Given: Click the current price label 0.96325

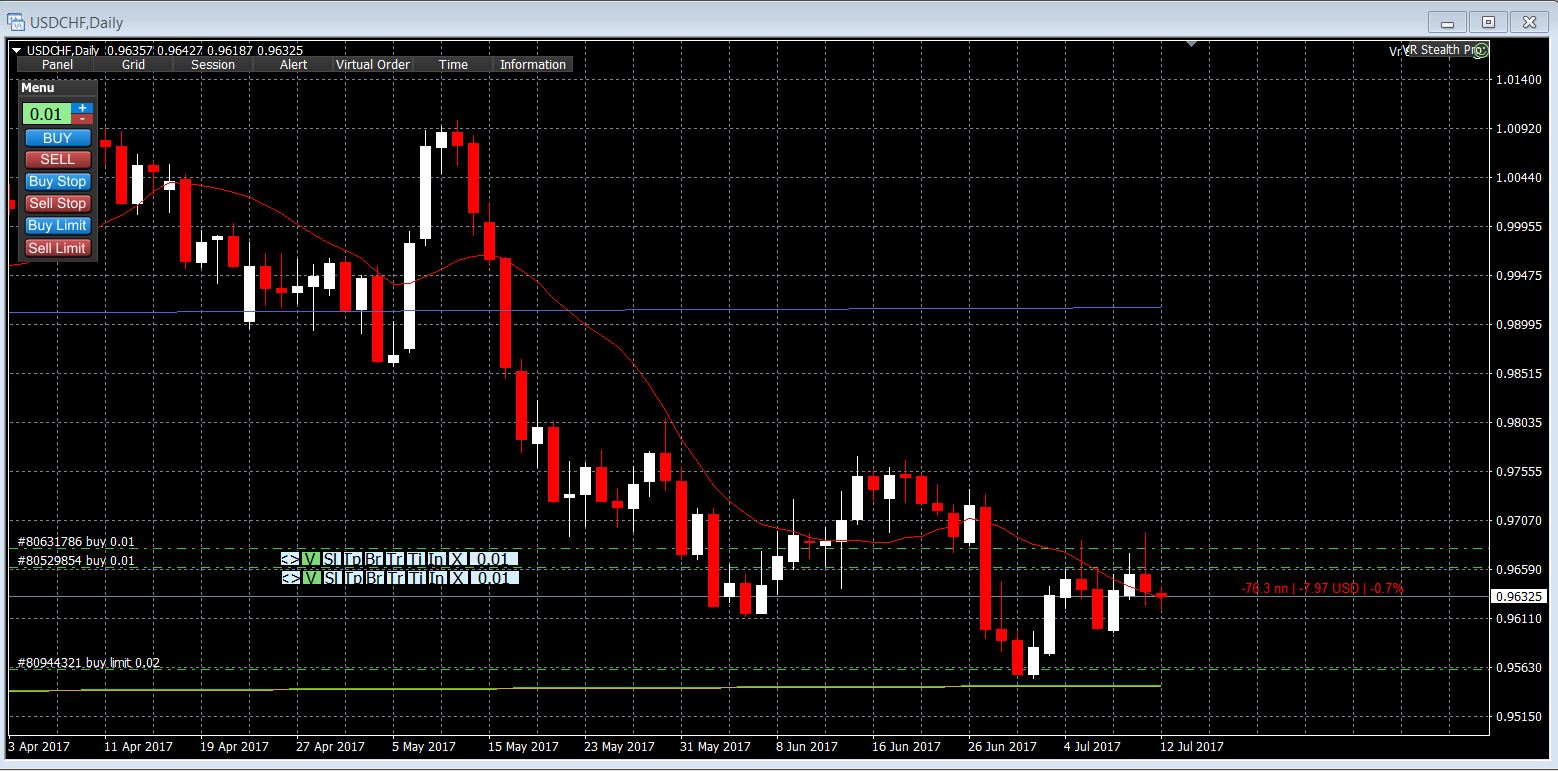Looking at the screenshot, I should (x=1519, y=596).
